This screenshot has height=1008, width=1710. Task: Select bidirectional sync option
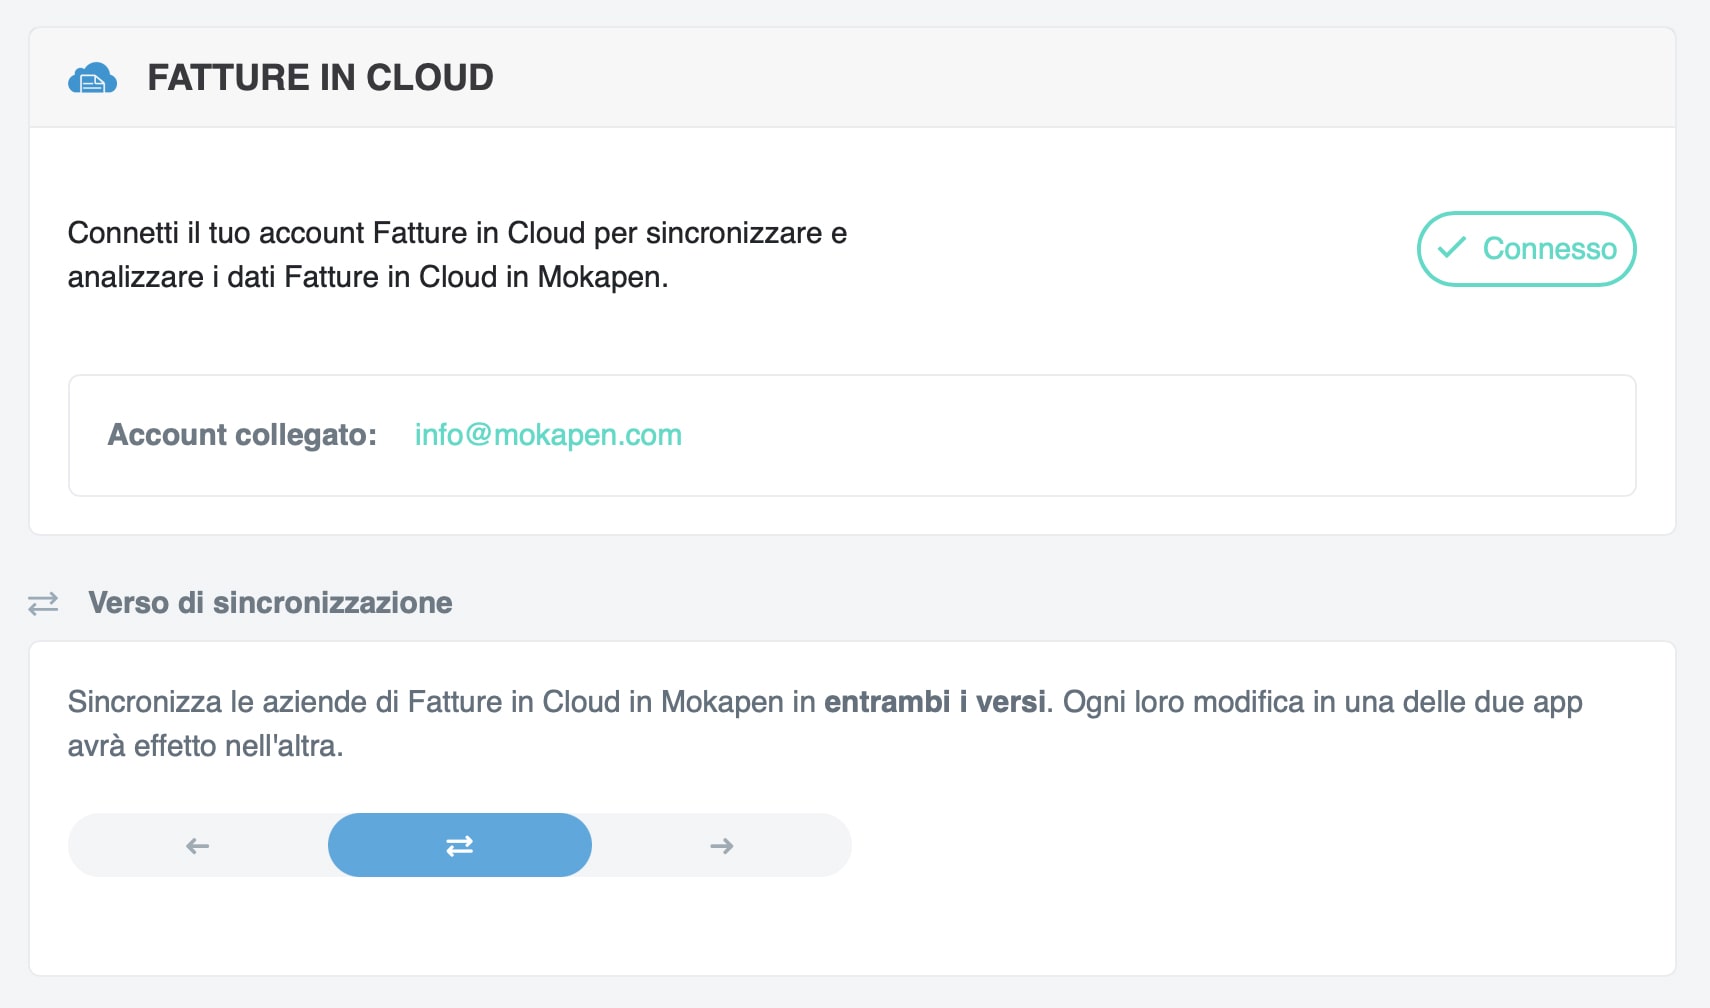click(460, 846)
